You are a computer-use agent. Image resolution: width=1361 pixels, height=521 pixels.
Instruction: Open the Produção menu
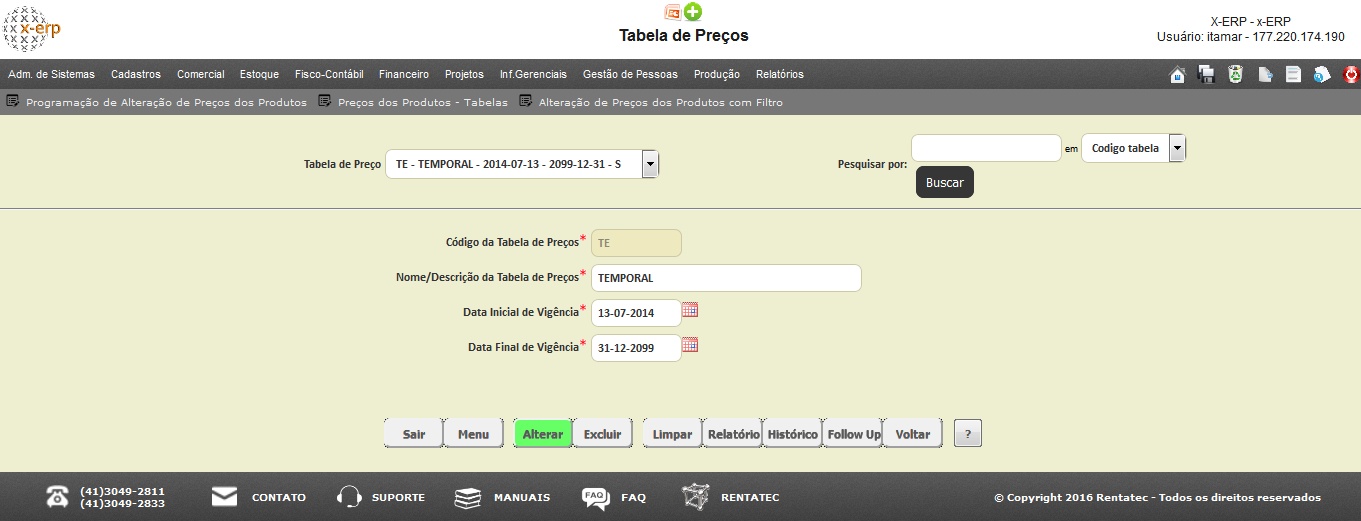[717, 75]
